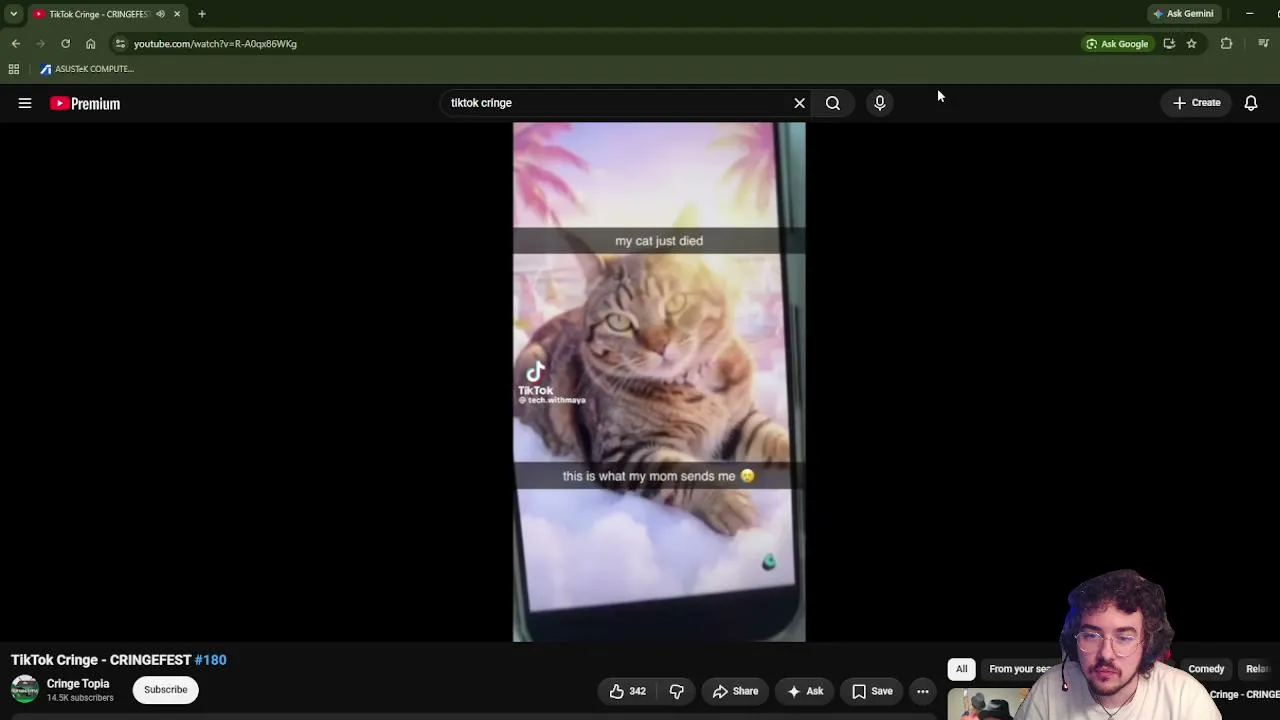1280x720 pixels.
Task: Subscribe to Cringe Topia
Action: pos(166,690)
